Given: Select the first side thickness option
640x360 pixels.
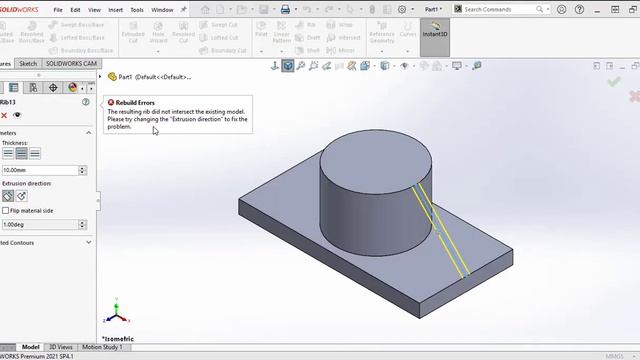Looking at the screenshot, I should (x=8, y=153).
